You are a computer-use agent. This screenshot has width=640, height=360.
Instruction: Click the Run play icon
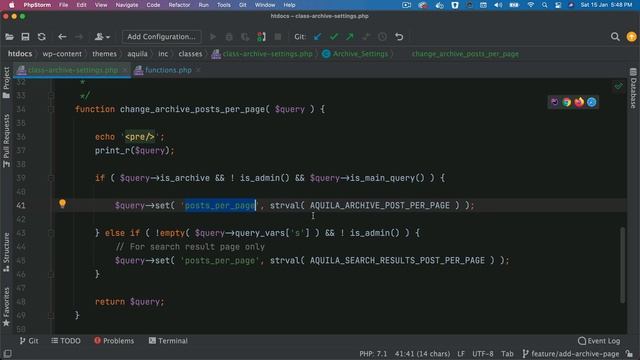[x=213, y=37]
